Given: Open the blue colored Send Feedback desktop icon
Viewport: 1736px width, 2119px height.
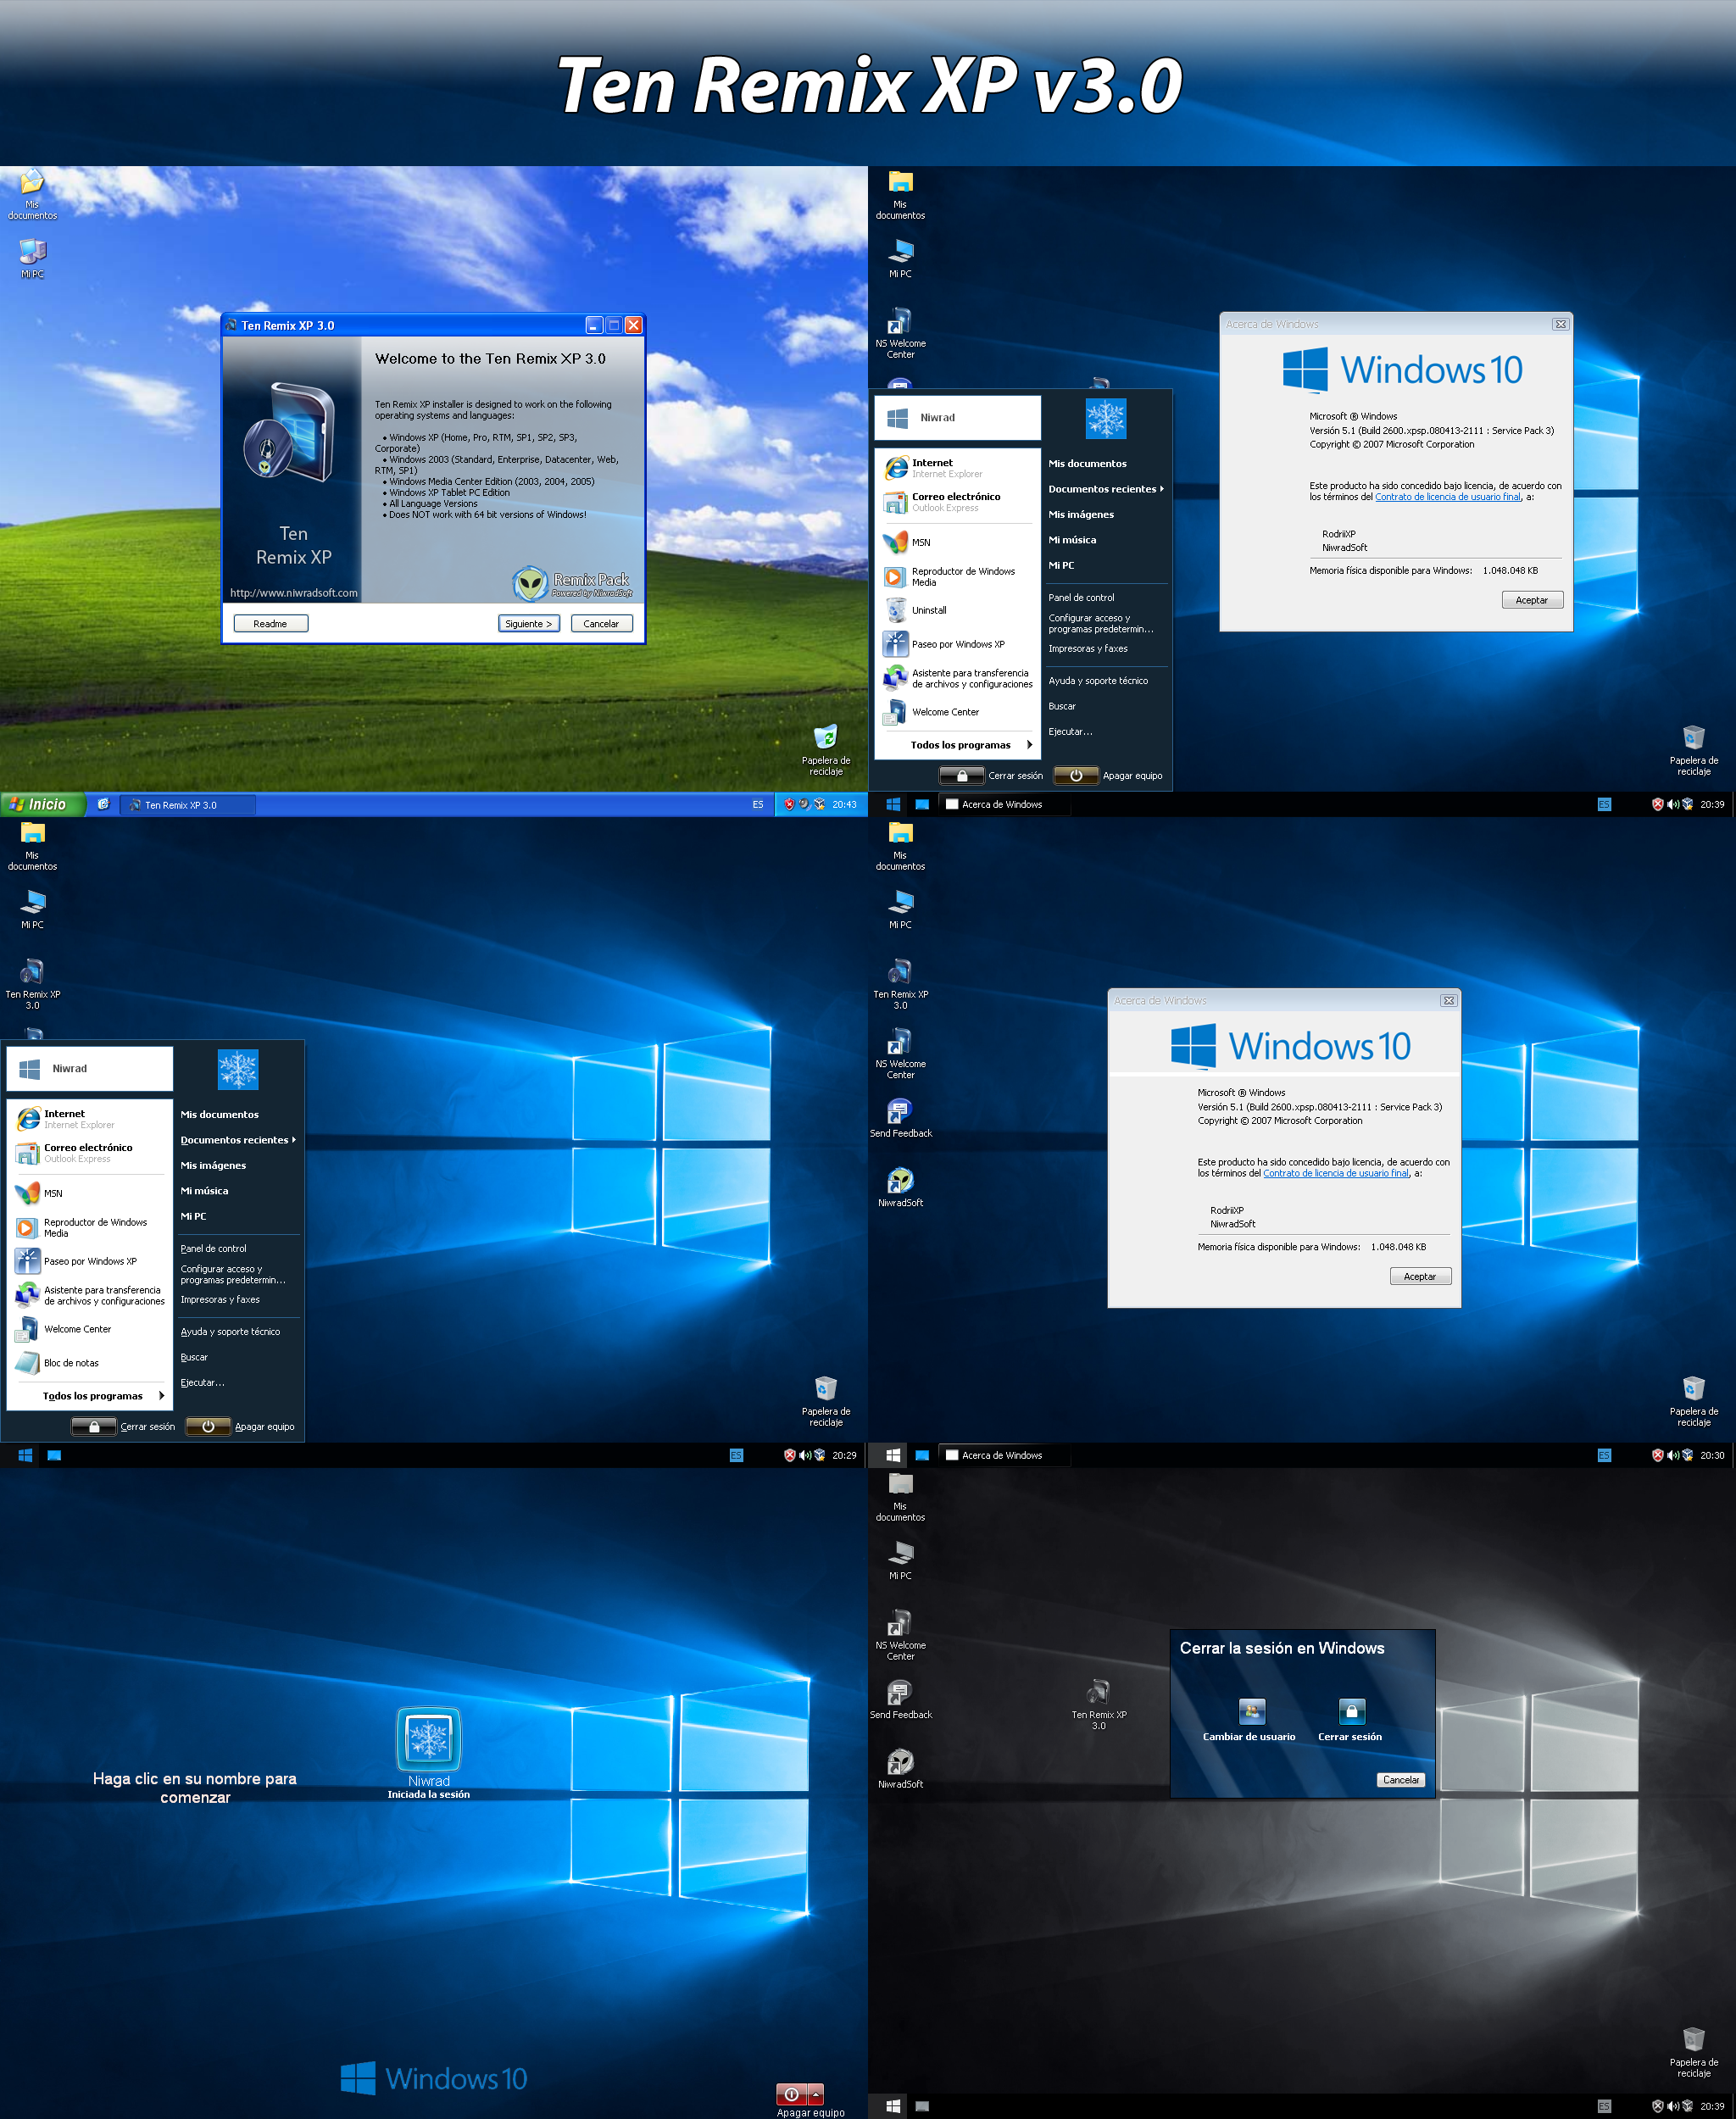Looking at the screenshot, I should tap(900, 1118).
